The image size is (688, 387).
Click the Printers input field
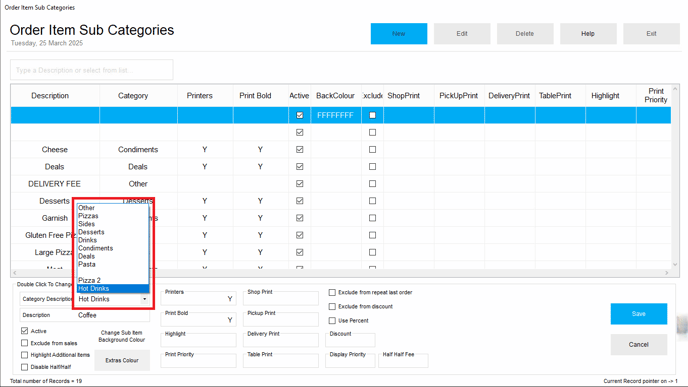pyautogui.click(x=198, y=299)
